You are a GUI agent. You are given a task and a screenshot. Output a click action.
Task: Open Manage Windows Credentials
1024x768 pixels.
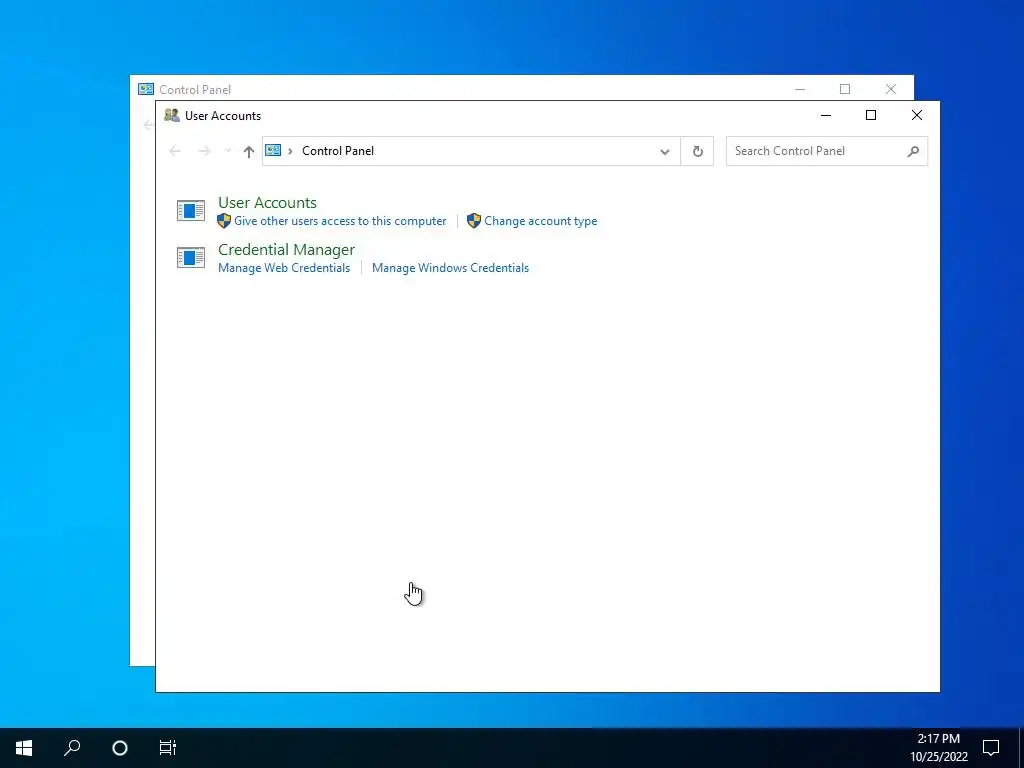pyautogui.click(x=451, y=268)
